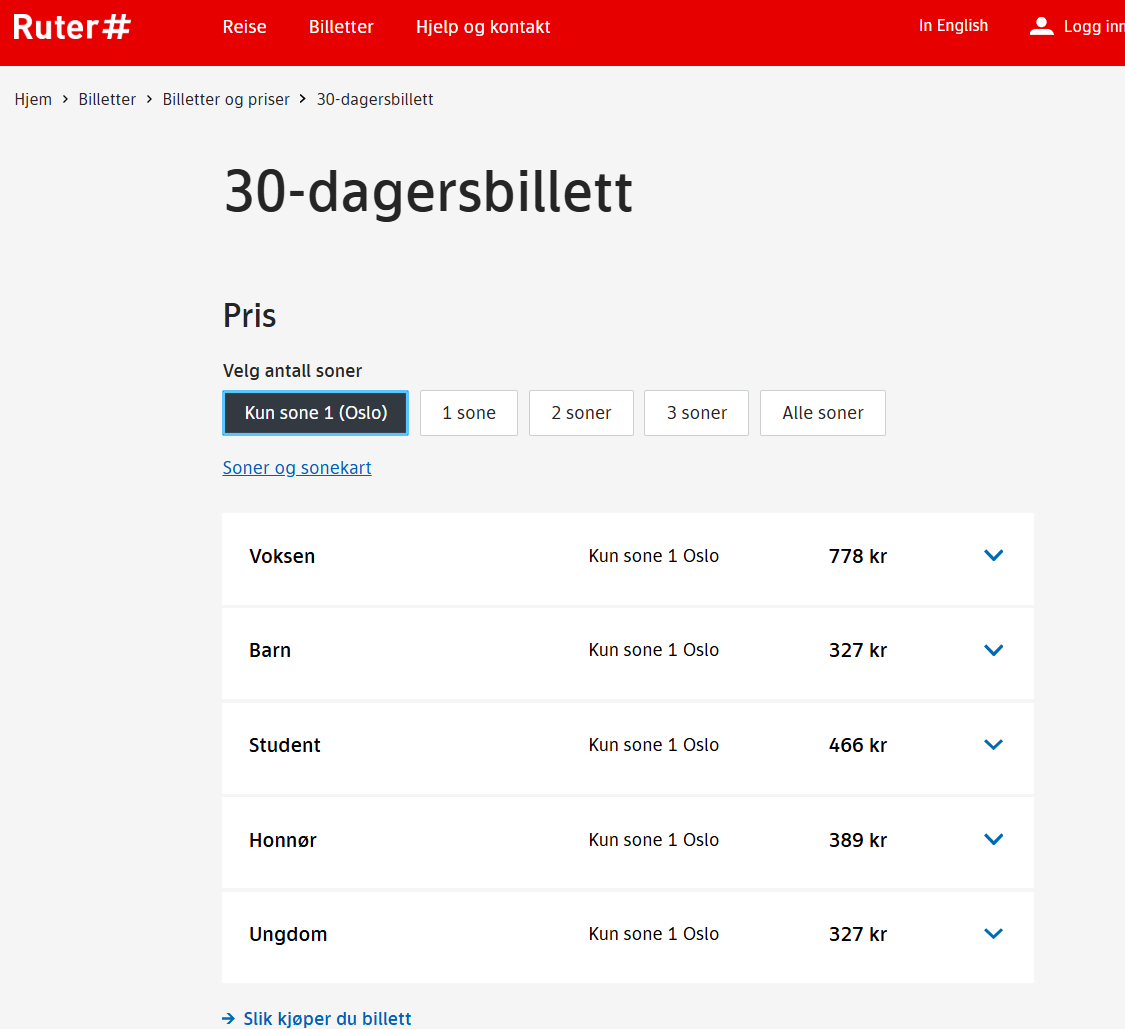
Task: Click the user profile icon beside Logg inn
Action: [x=1041, y=27]
